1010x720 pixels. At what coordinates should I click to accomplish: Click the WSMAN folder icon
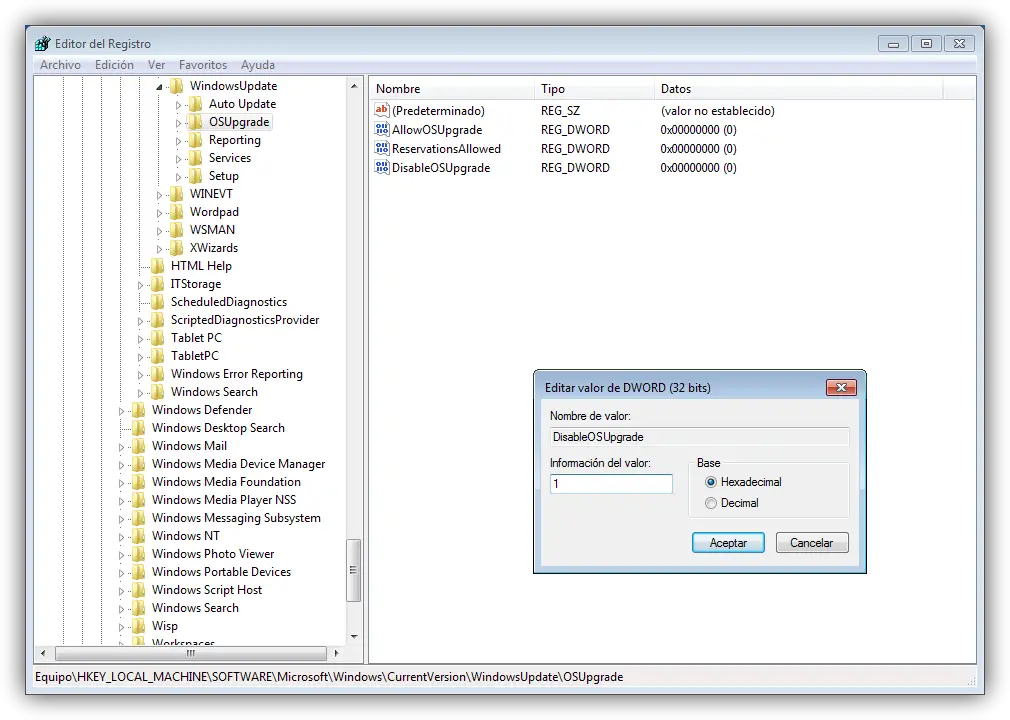point(176,230)
